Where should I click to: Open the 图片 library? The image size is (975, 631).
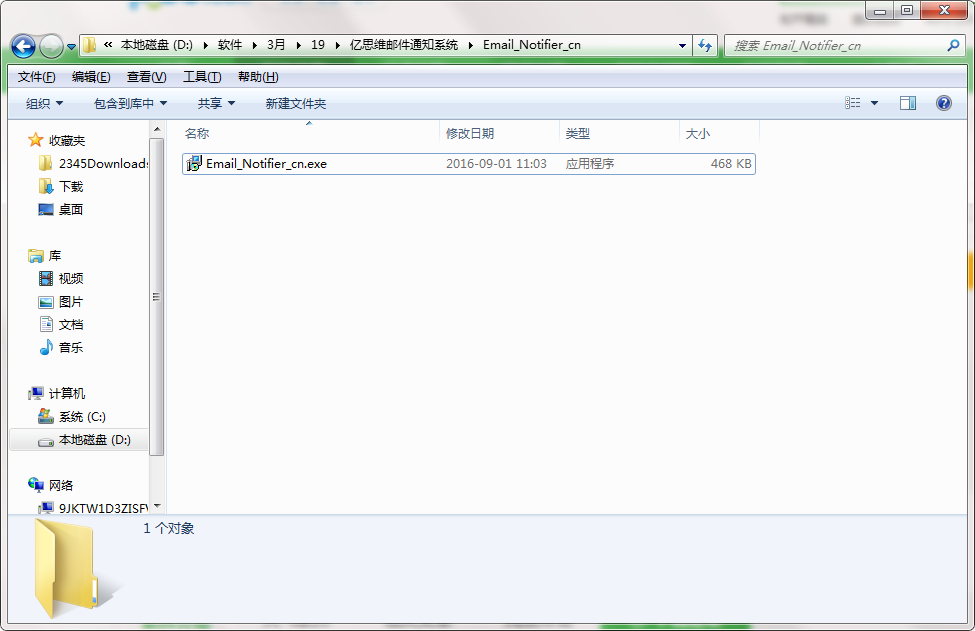click(x=69, y=301)
